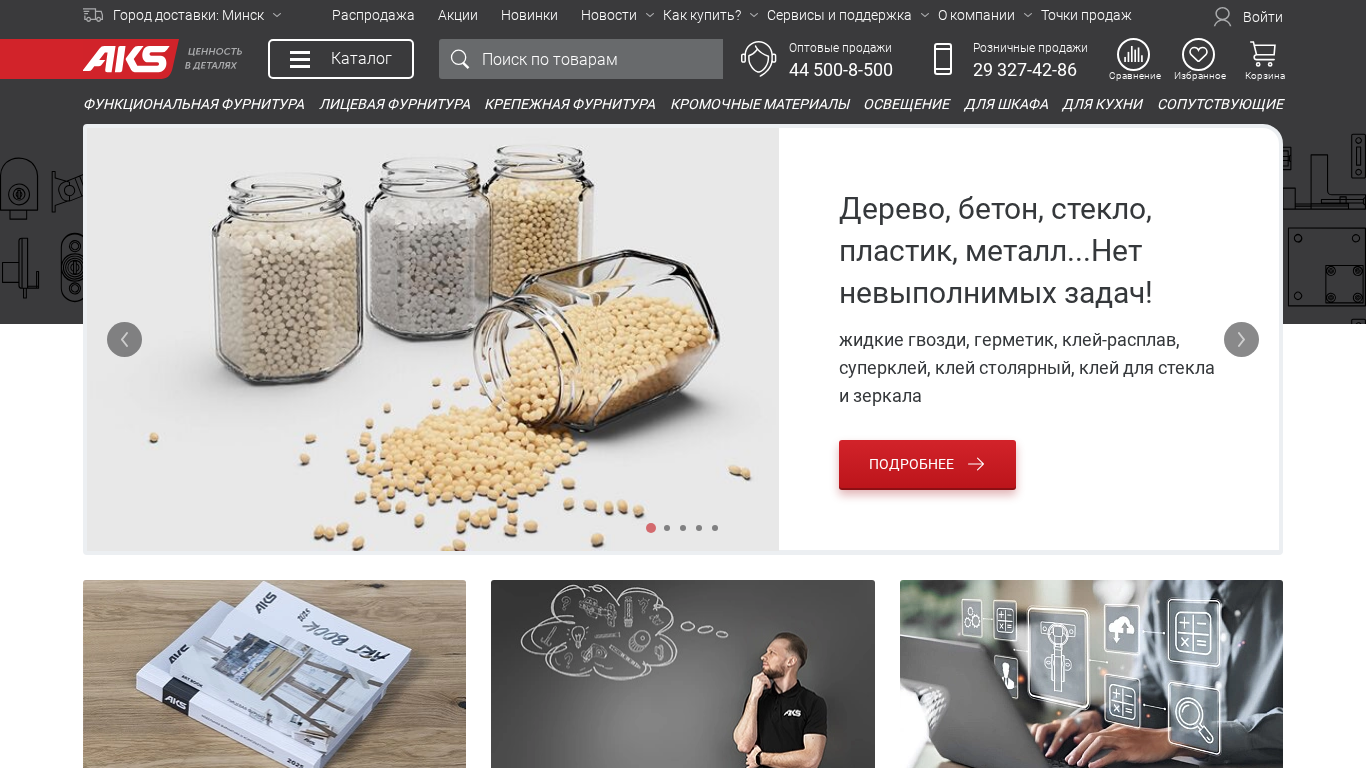This screenshot has height=768, width=1366.
Task: Click the delivery truck icon
Action: 93,15
